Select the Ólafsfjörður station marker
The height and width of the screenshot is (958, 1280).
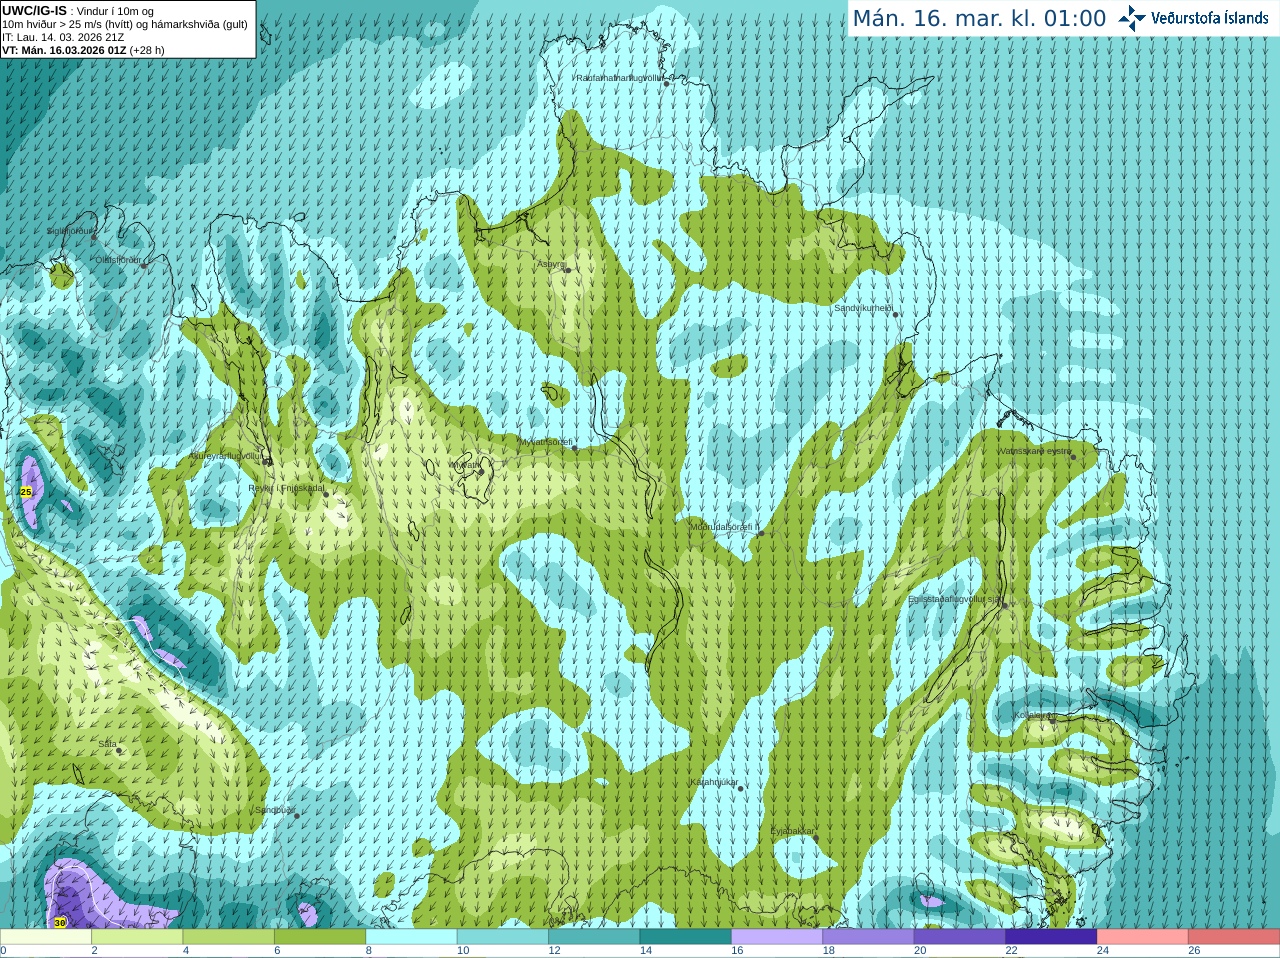point(144,266)
